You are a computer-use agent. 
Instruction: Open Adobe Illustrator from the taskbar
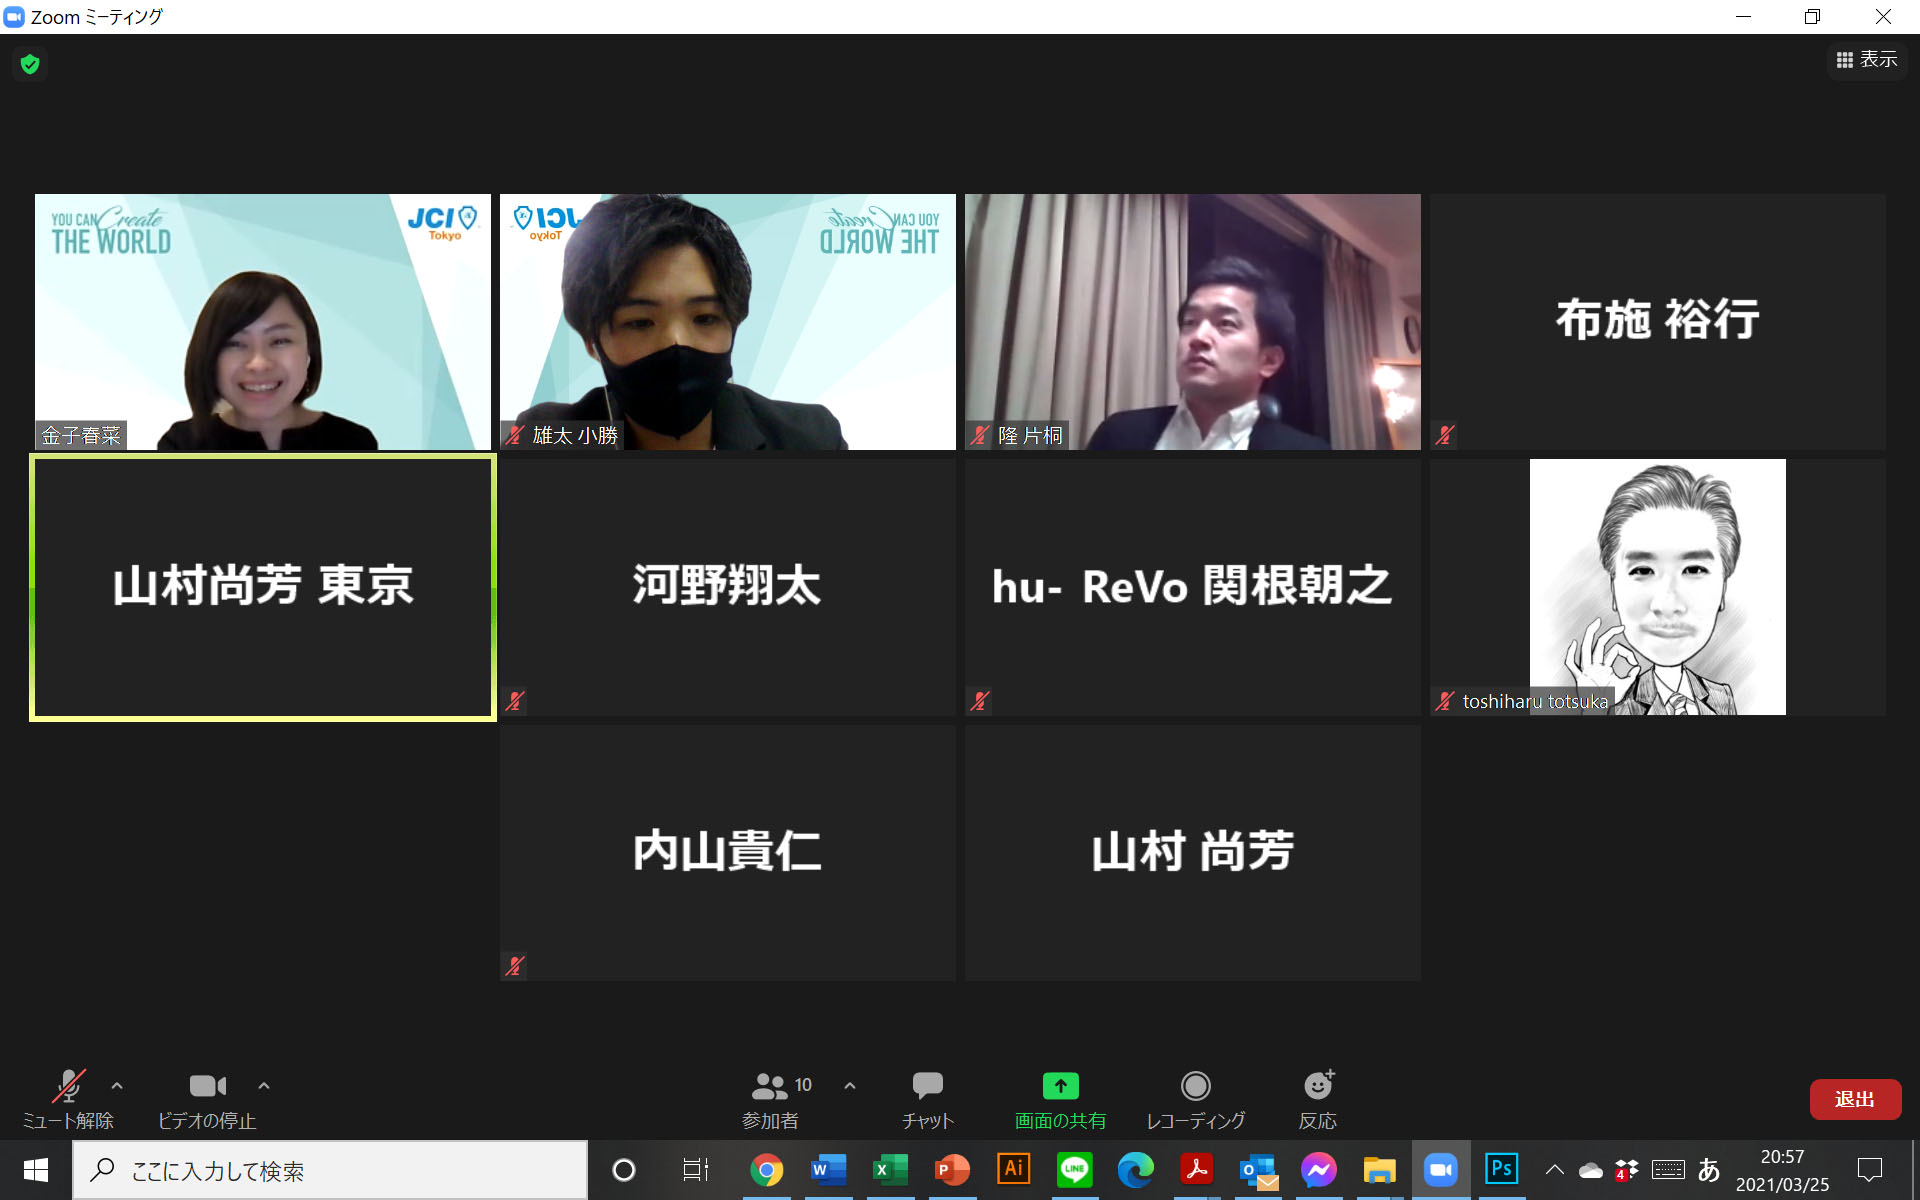(x=1013, y=1169)
